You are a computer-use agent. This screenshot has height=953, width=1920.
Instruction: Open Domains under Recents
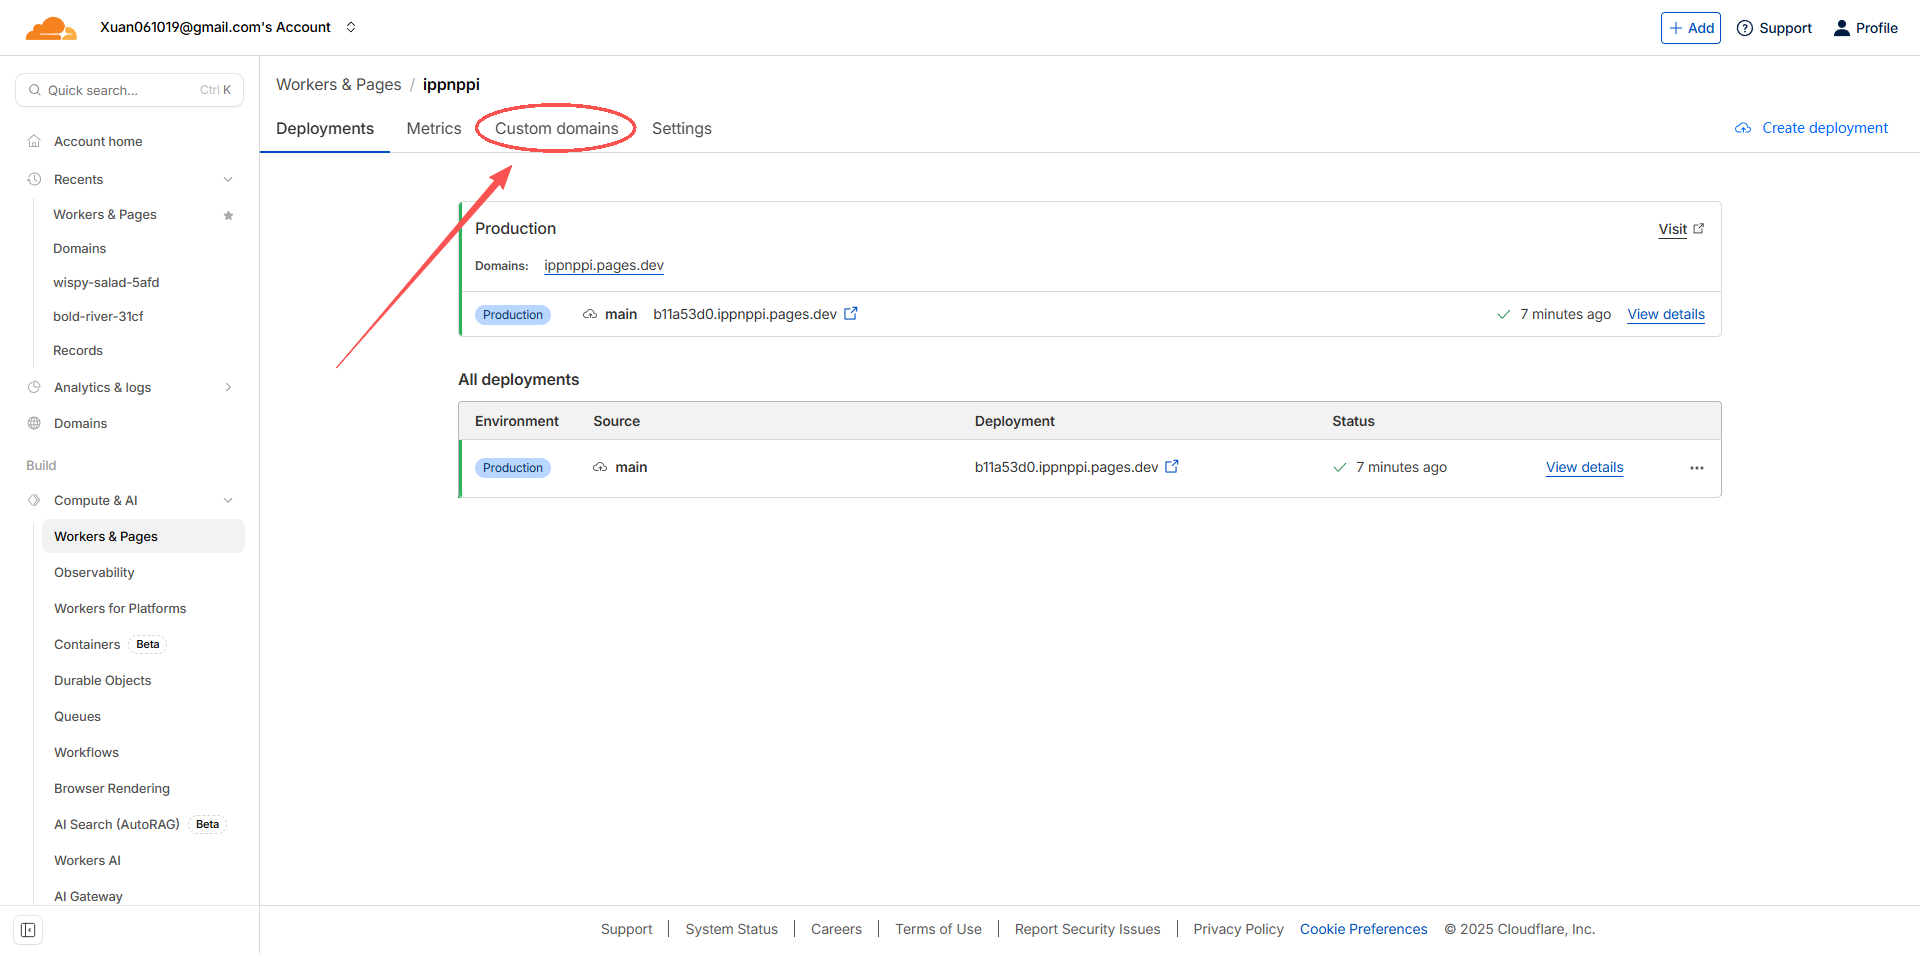79,248
